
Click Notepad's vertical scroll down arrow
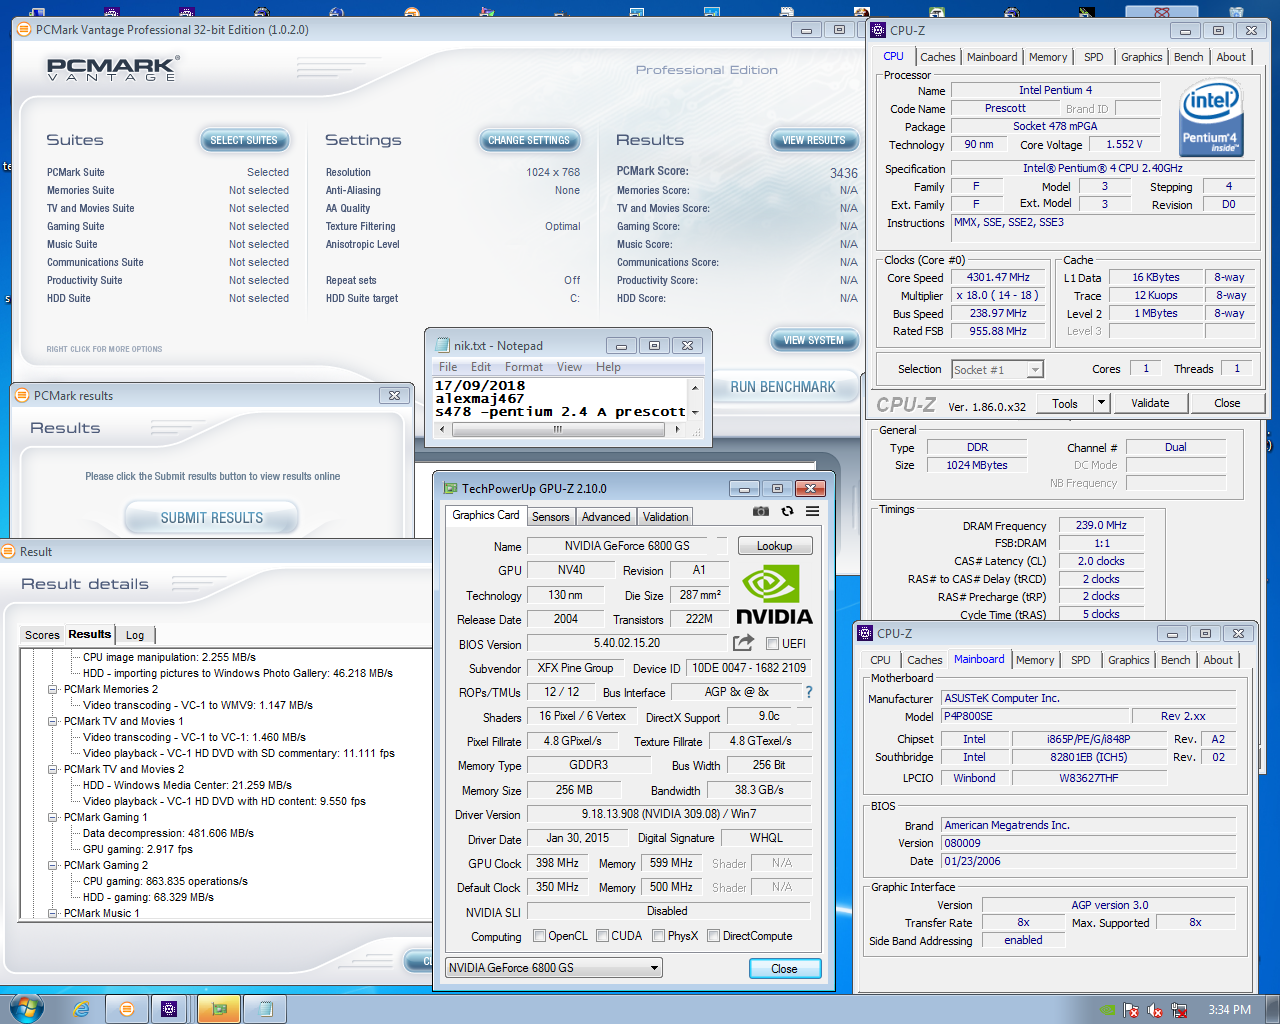(695, 412)
